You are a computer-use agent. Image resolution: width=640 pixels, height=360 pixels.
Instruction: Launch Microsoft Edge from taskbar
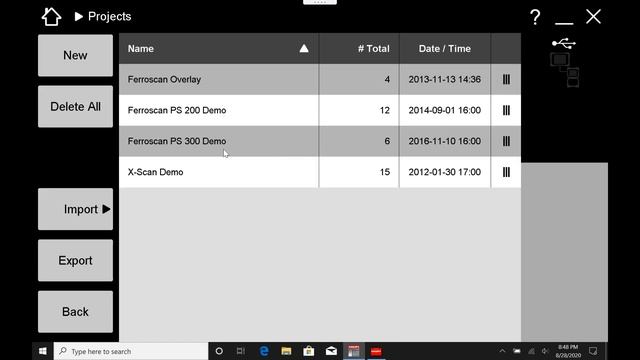[264, 351]
